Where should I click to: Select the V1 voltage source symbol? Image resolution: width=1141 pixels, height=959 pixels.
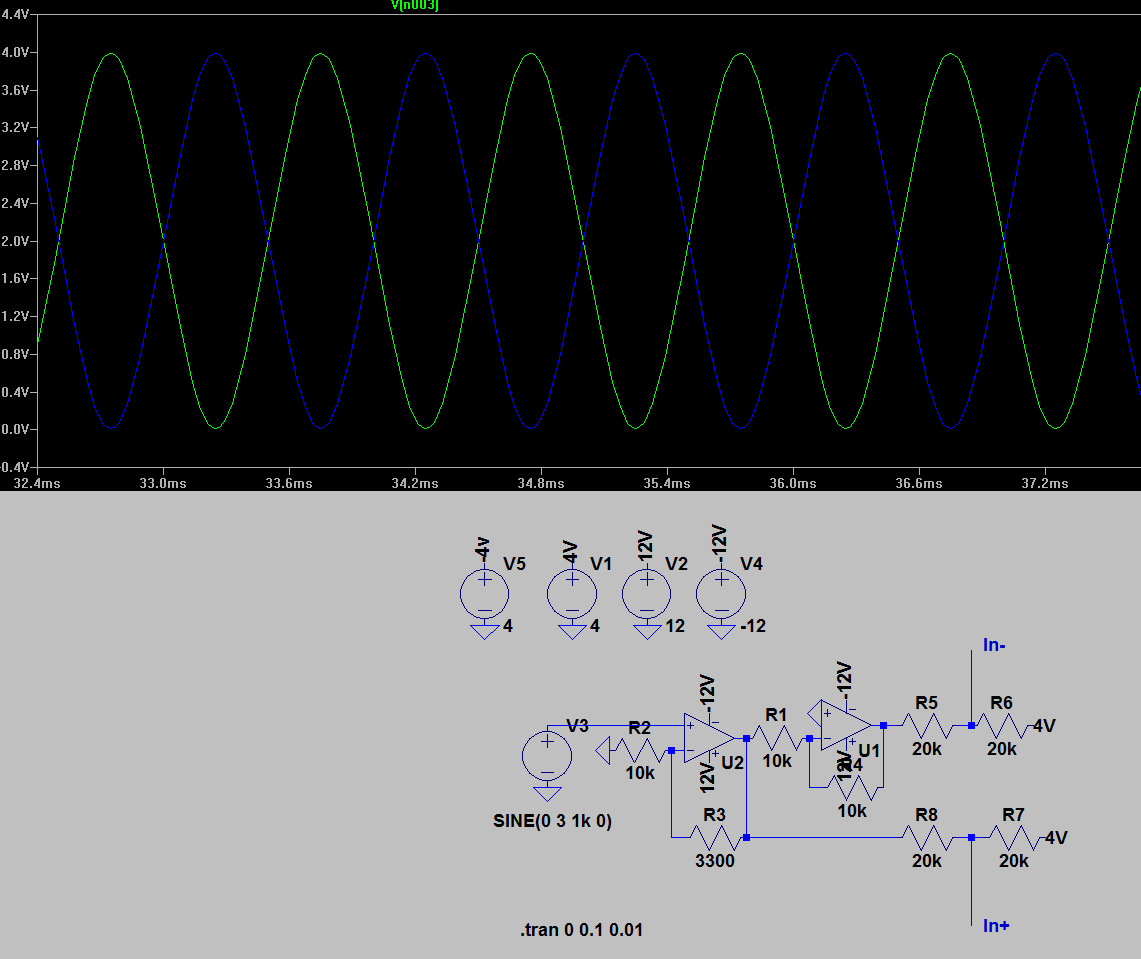click(572, 594)
